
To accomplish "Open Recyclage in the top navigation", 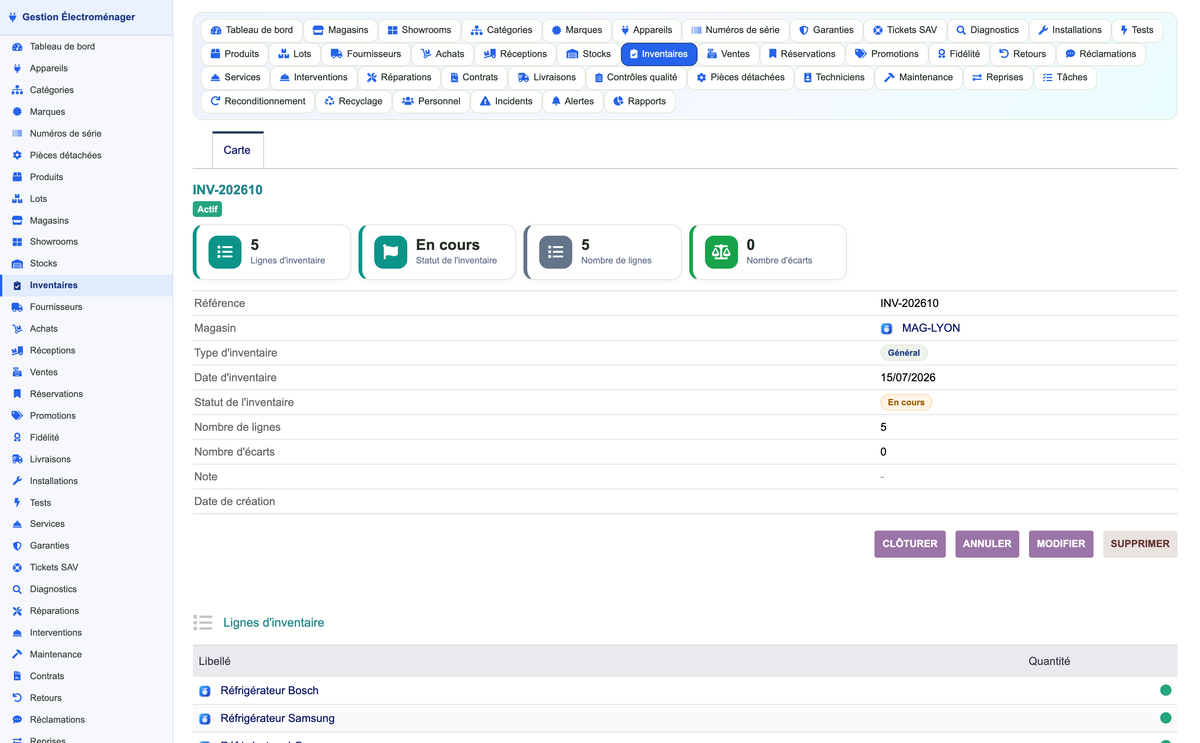I will point(354,101).
